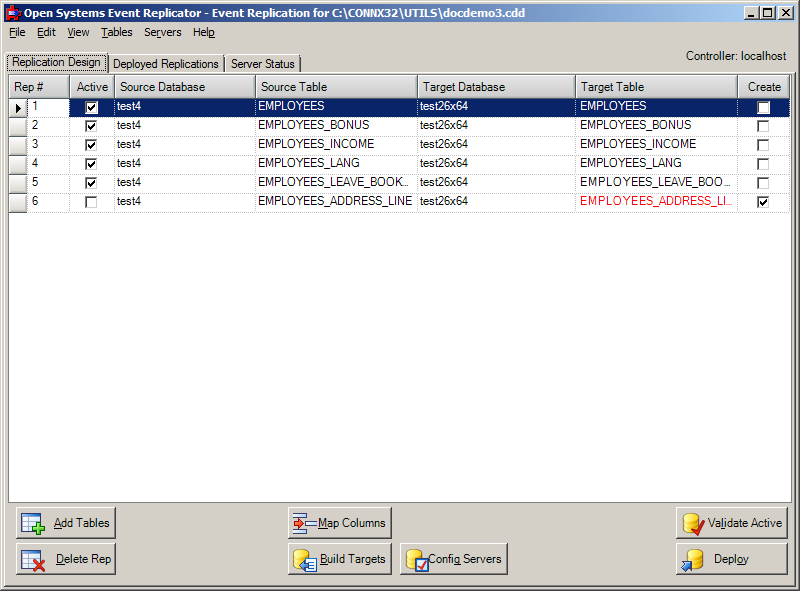This screenshot has height=591, width=800.
Task: Click the Add Tables green table icon
Action: click(31, 522)
